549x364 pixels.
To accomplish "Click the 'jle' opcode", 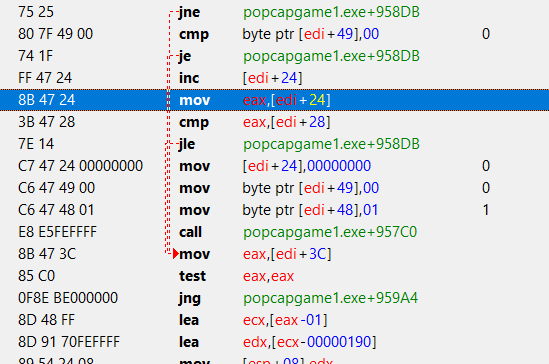I will point(187,144).
